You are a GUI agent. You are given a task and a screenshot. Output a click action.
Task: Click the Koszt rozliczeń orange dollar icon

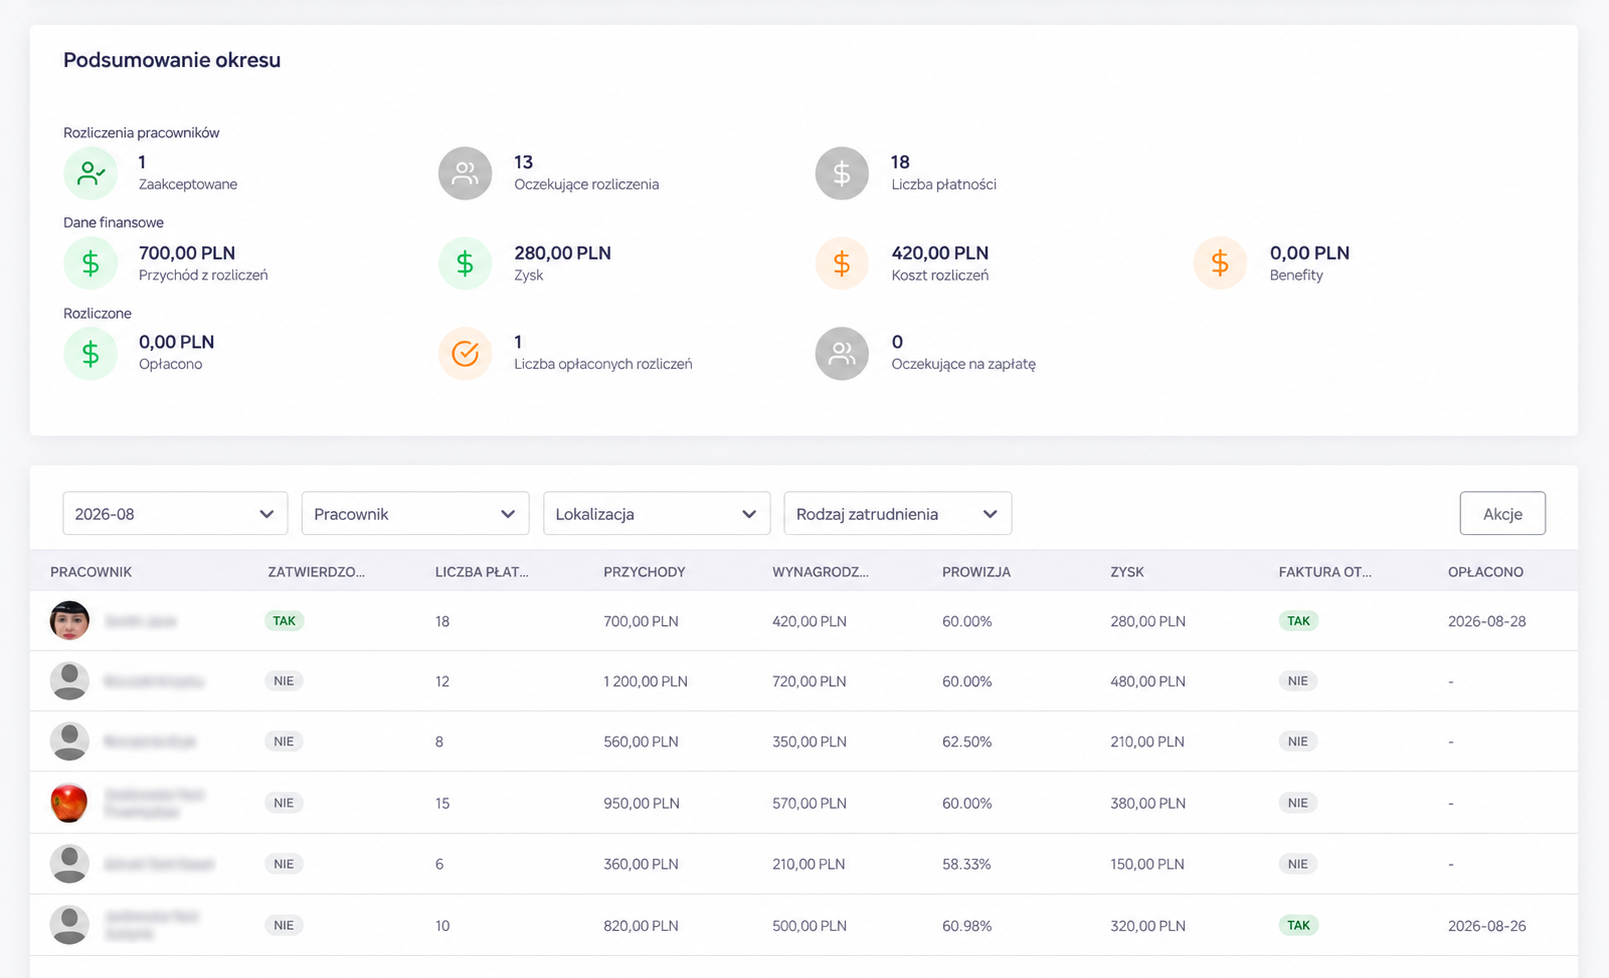click(x=842, y=263)
